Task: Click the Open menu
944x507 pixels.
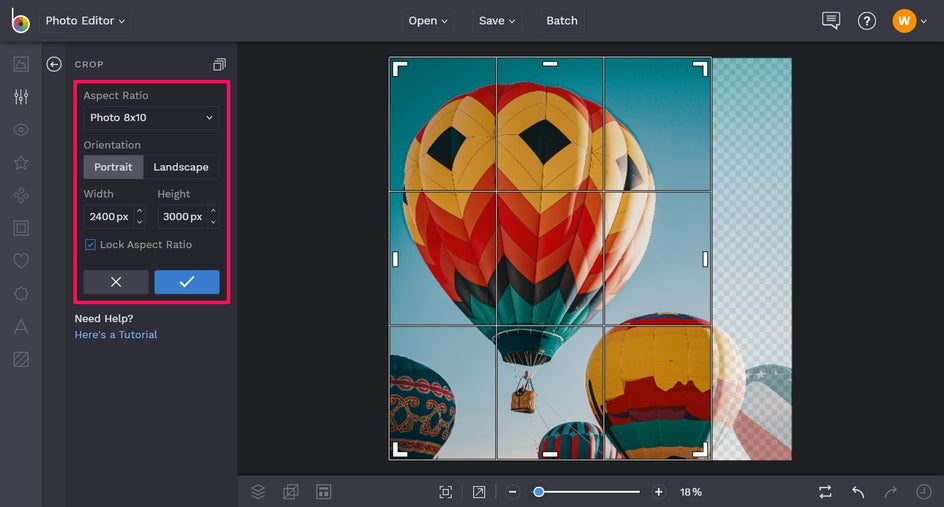Action: click(x=428, y=21)
